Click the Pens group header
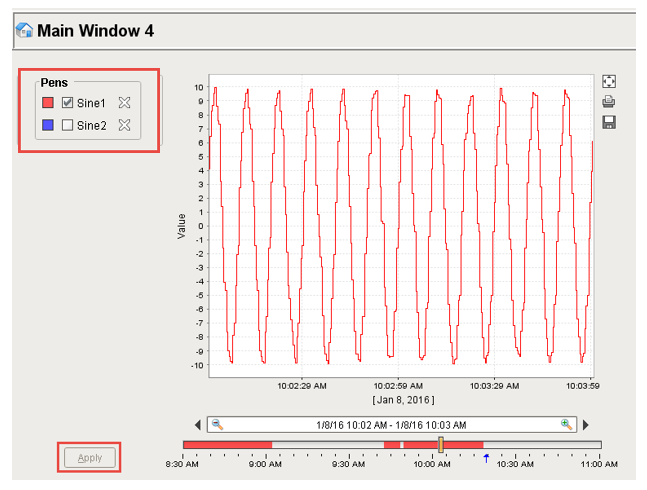 (54, 82)
